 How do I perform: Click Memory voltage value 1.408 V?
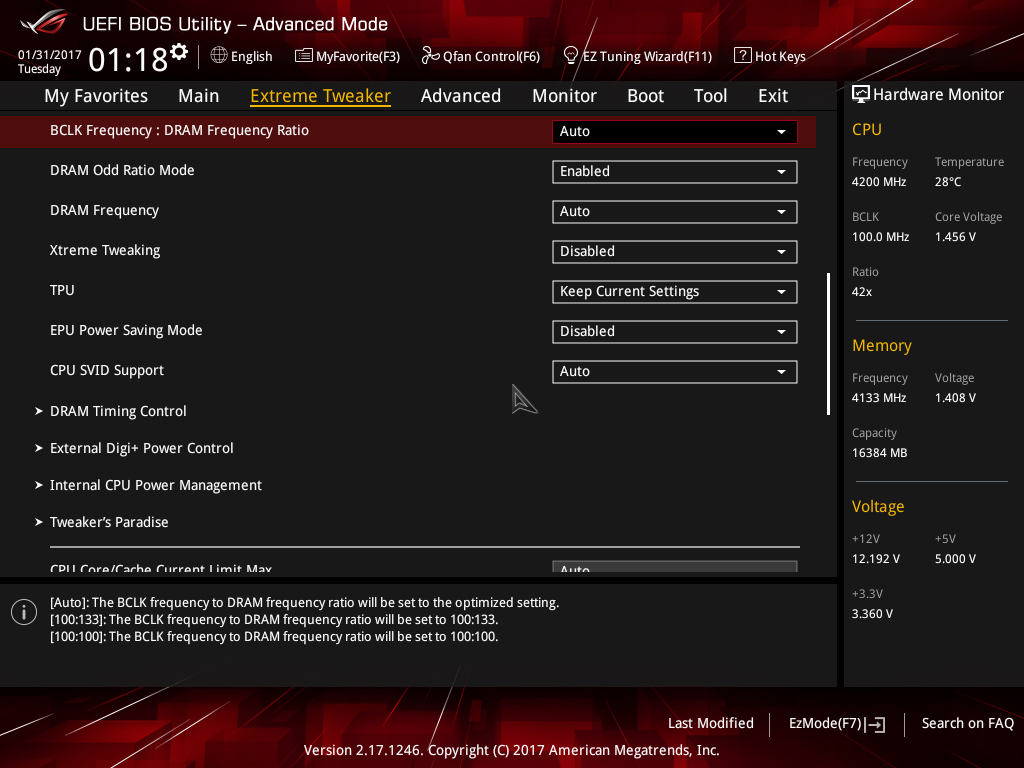pyautogui.click(x=955, y=398)
